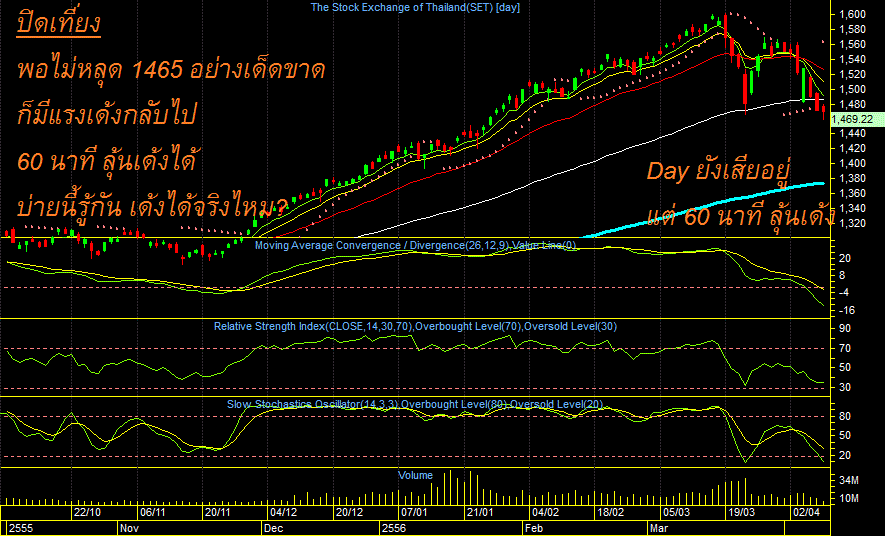
Task: Click the 21/01 date label
Action: point(480,512)
